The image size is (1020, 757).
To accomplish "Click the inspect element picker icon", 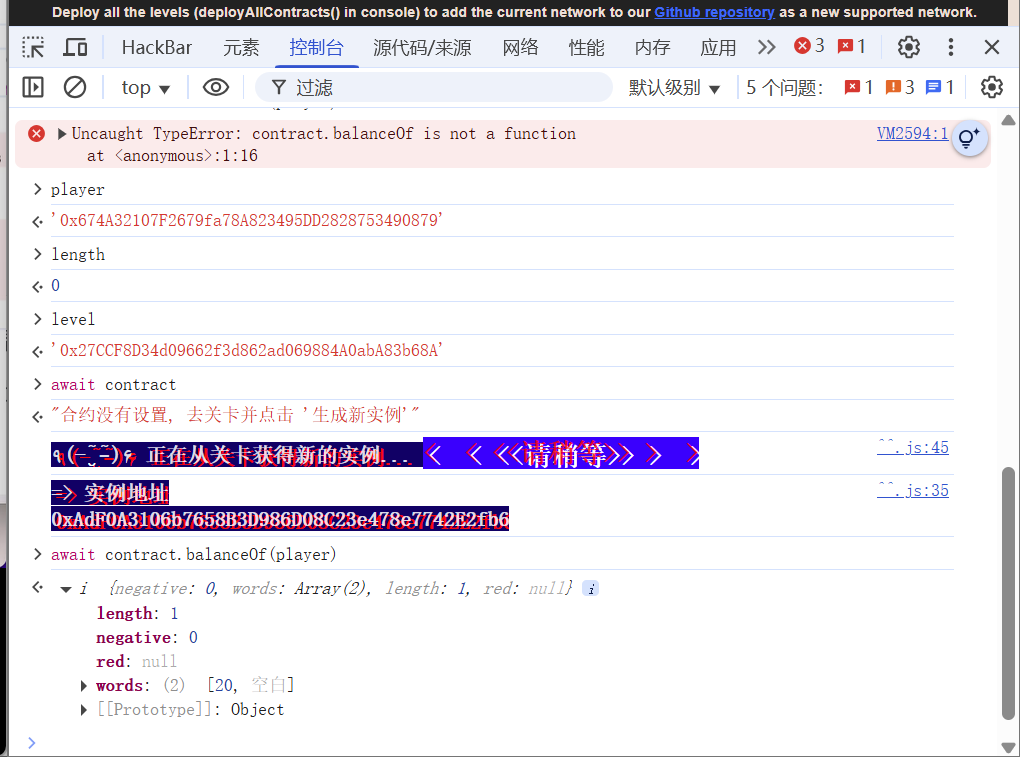I will (33, 47).
